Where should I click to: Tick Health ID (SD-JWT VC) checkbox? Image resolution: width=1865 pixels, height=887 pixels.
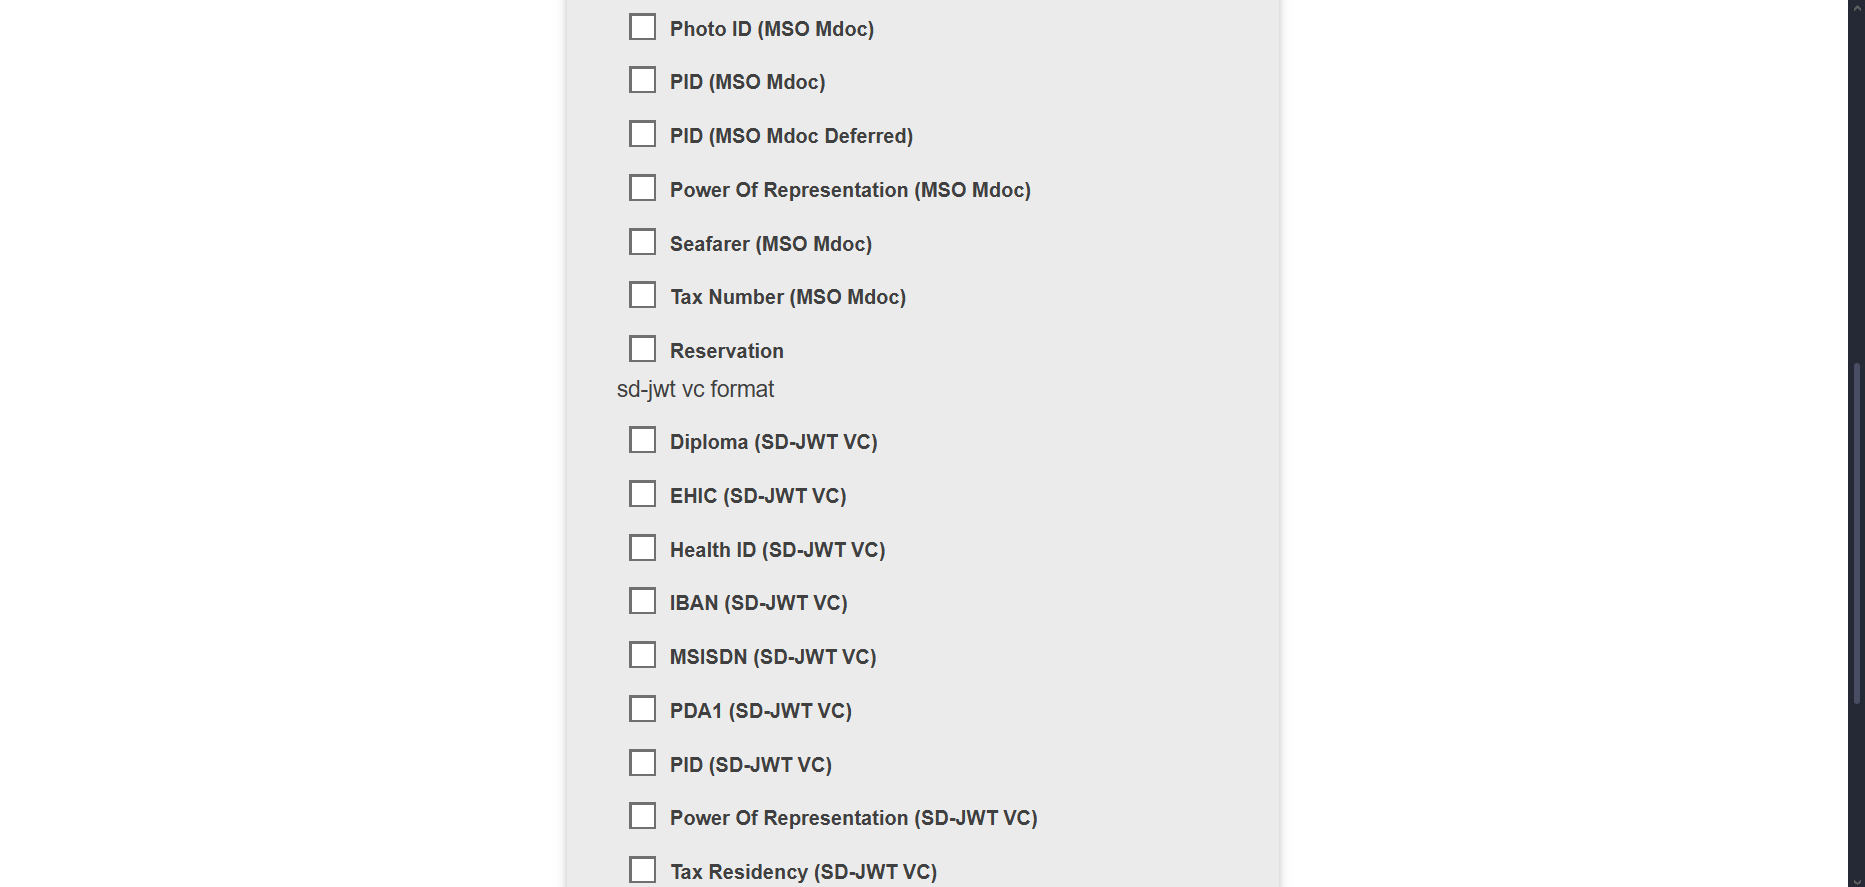(x=642, y=548)
